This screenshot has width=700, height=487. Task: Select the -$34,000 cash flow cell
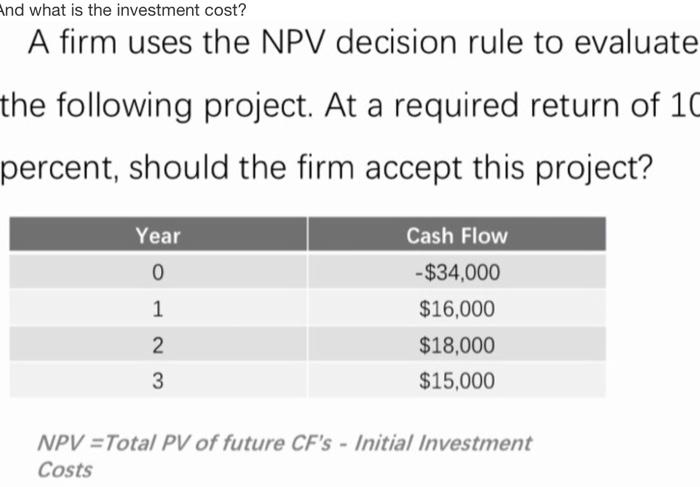[x=457, y=271]
